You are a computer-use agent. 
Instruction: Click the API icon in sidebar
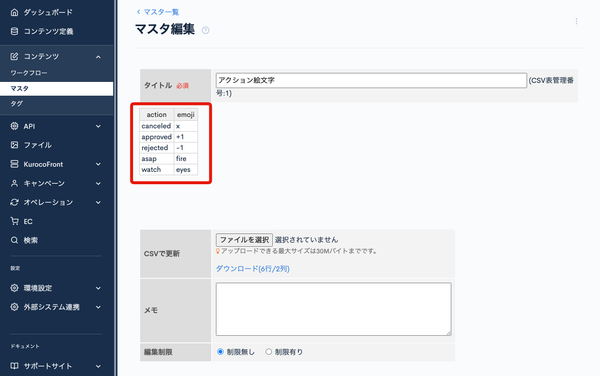click(14, 126)
